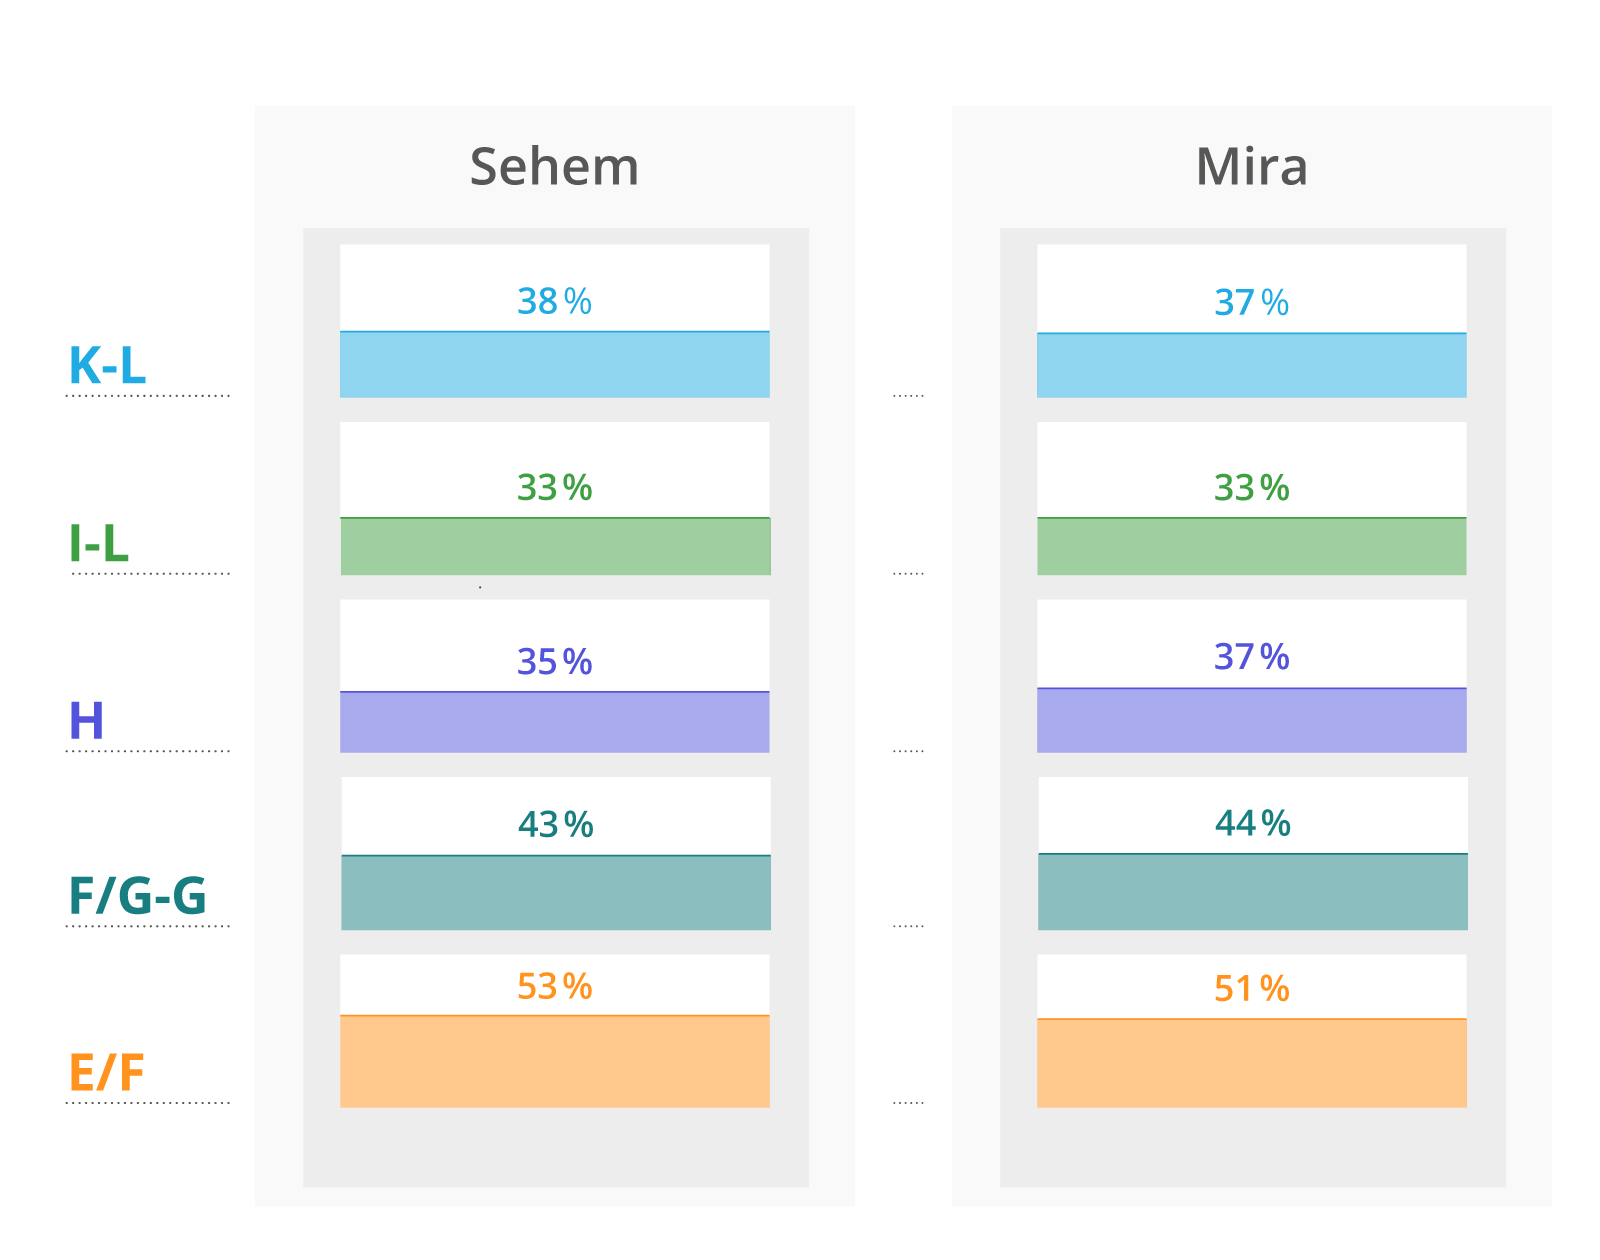Select the I-L row label
The height and width of the screenshot is (1260, 1600).
[99, 544]
